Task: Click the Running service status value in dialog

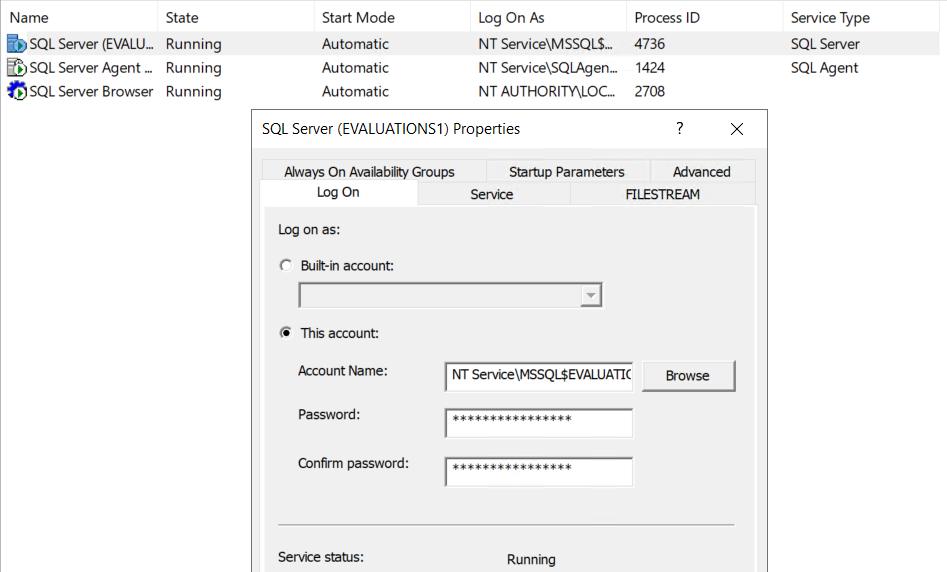Action: [x=531, y=559]
